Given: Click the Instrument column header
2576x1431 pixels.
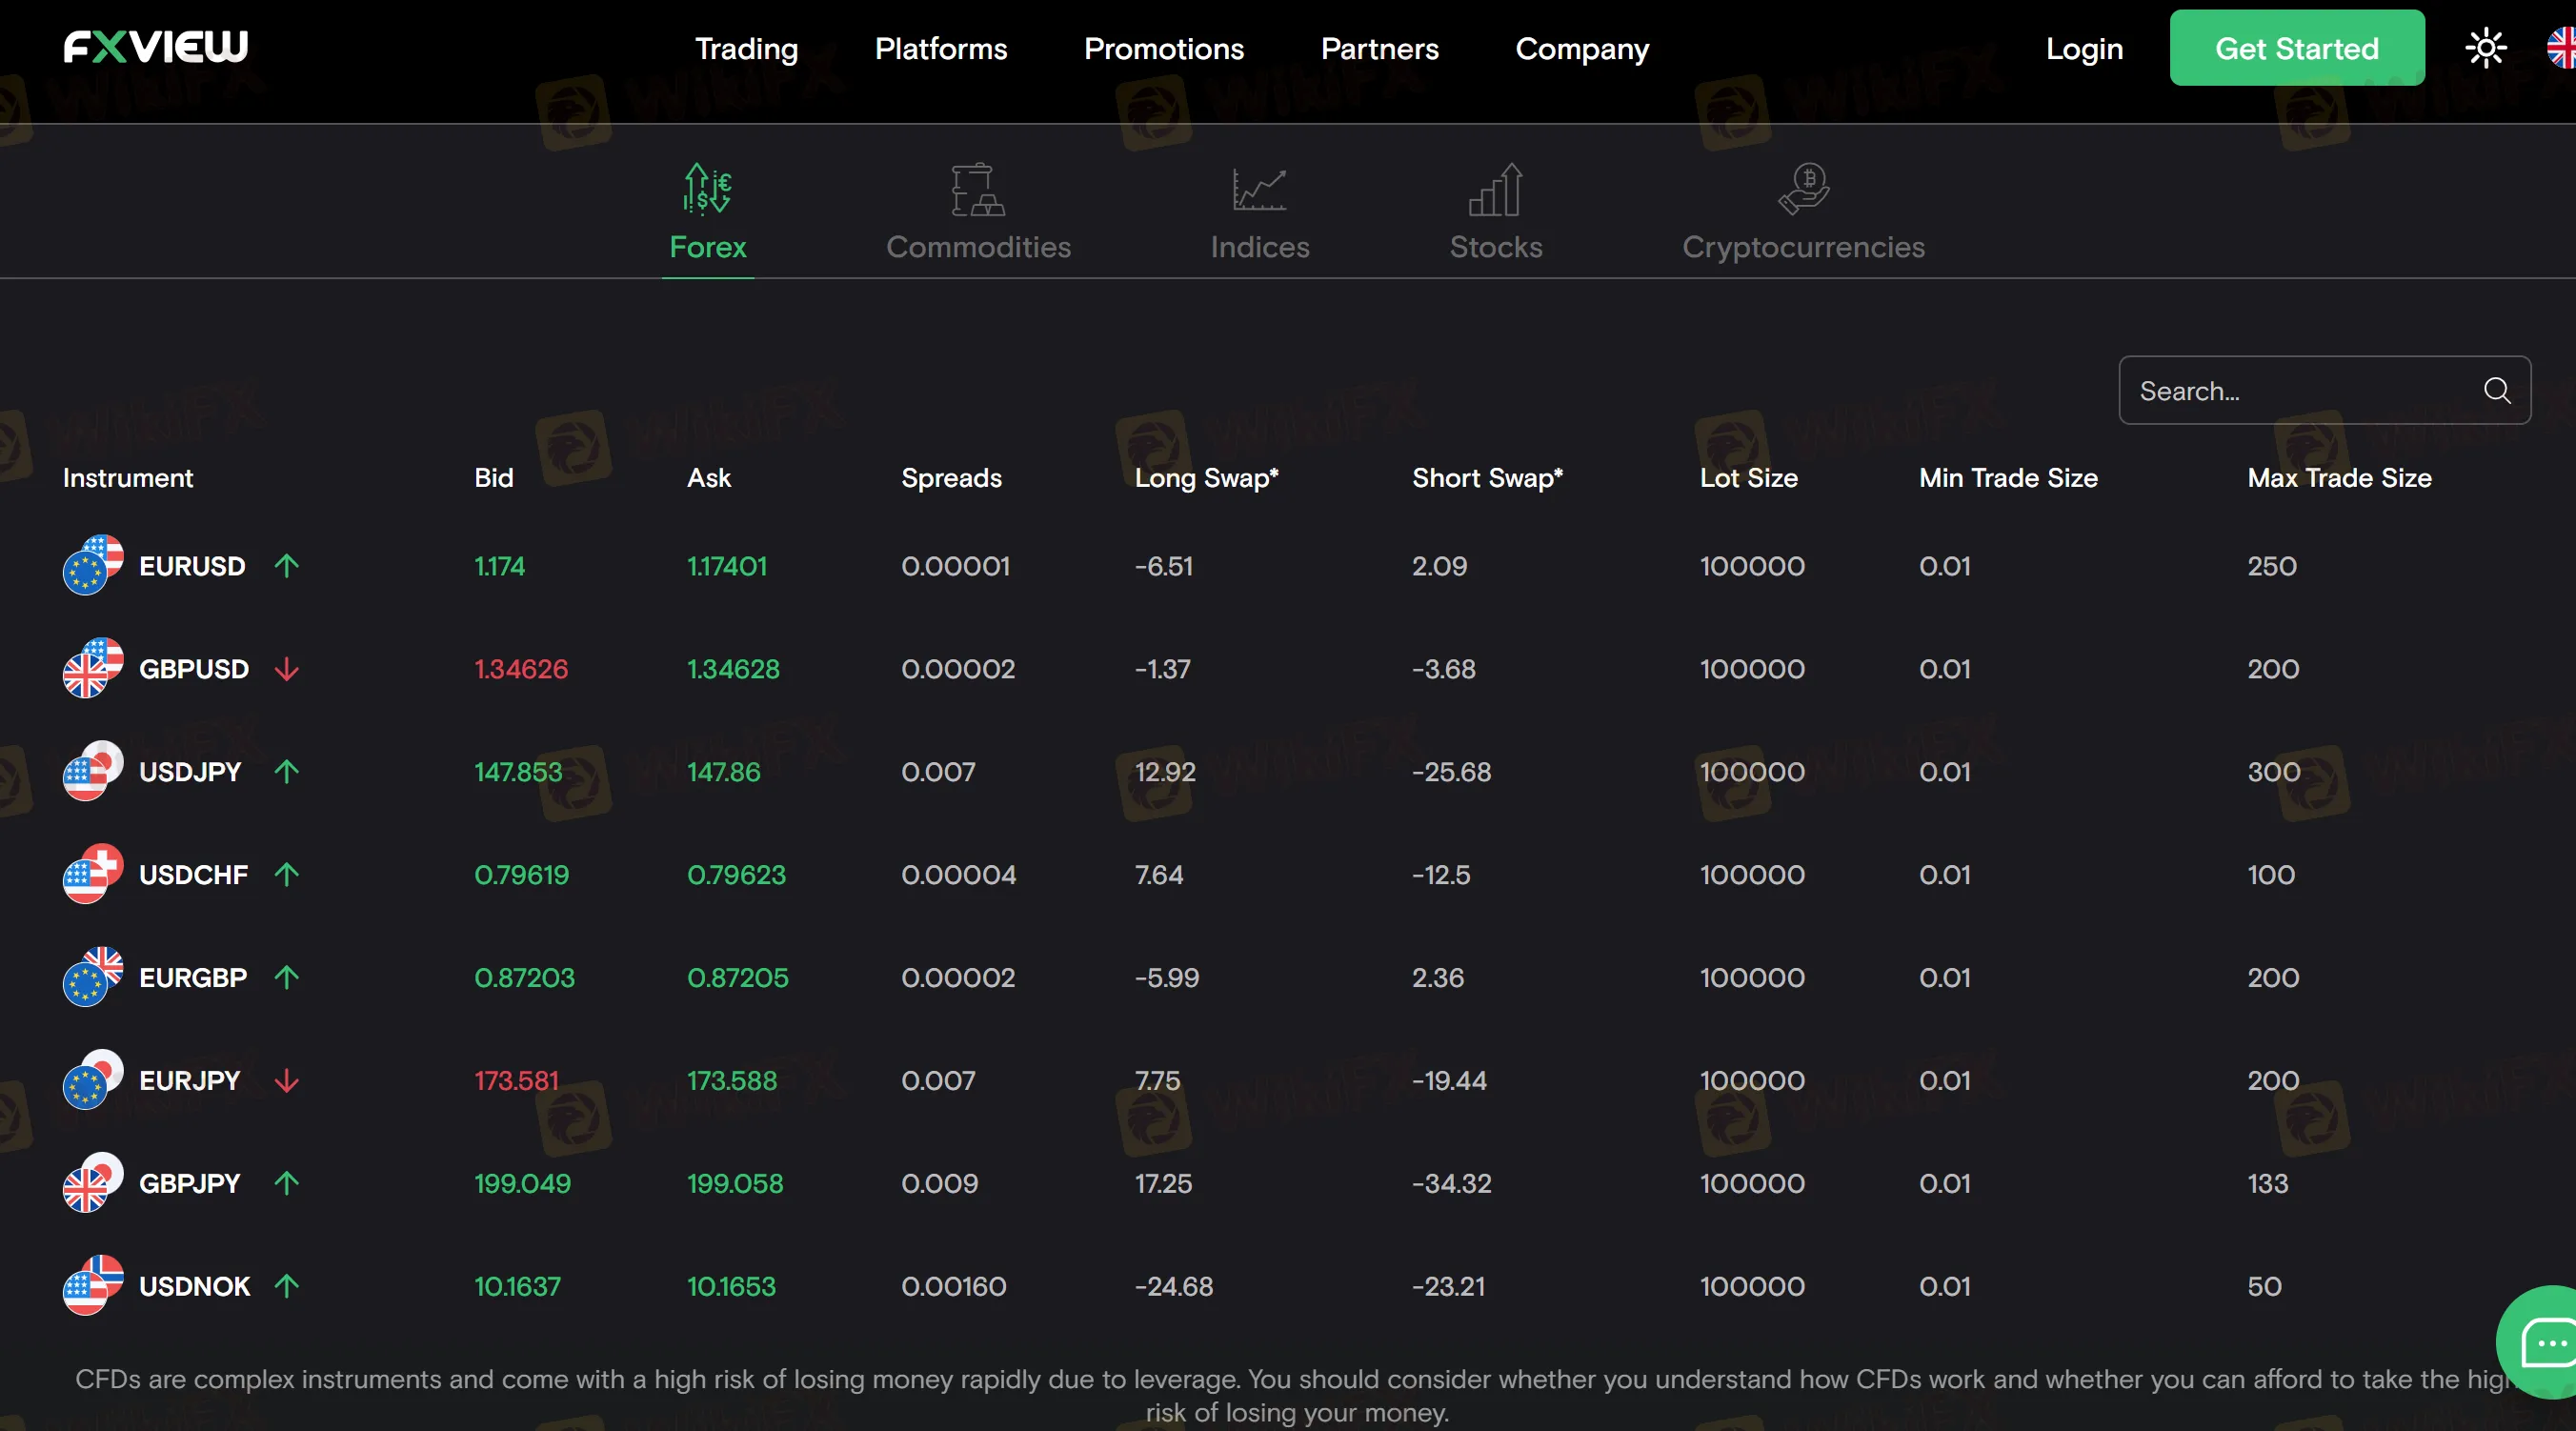Looking at the screenshot, I should pyautogui.click(x=128, y=478).
